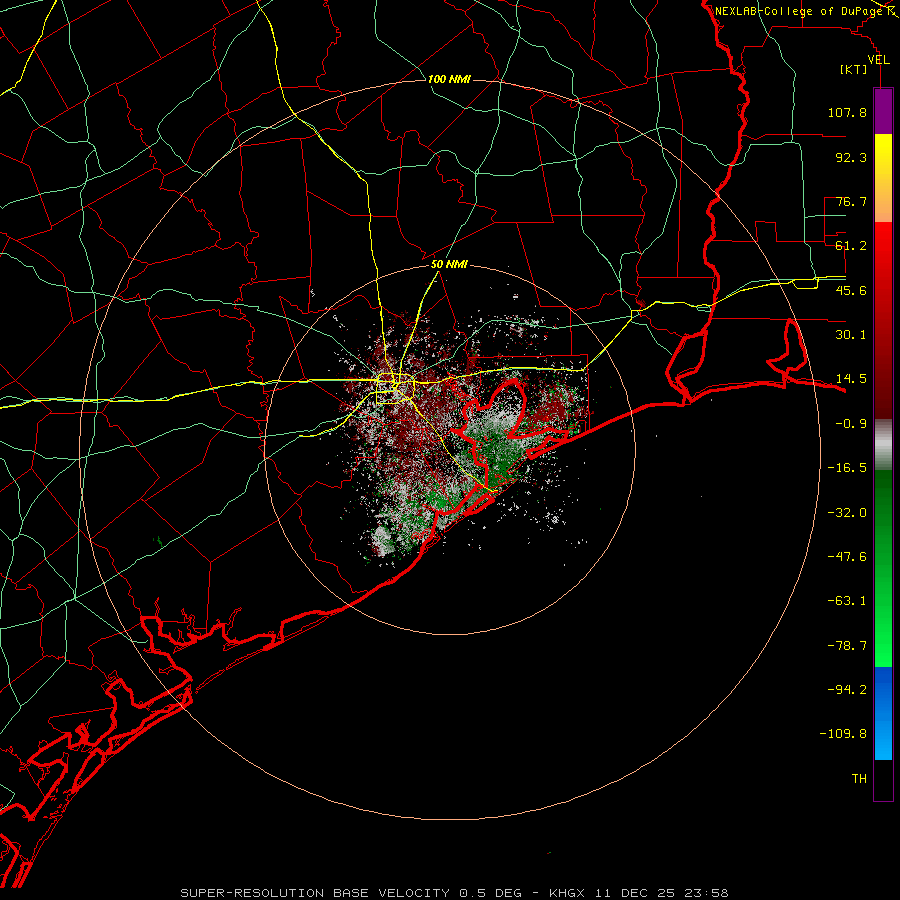Click the KHGX station identifier in the caption
Viewport: 900px width, 900px height.
click(568, 893)
